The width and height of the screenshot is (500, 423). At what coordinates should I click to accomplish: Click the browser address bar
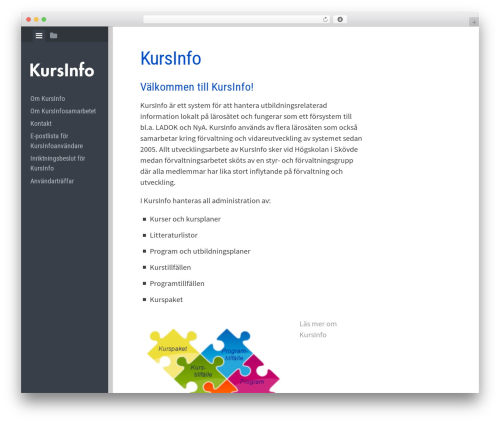coord(236,19)
